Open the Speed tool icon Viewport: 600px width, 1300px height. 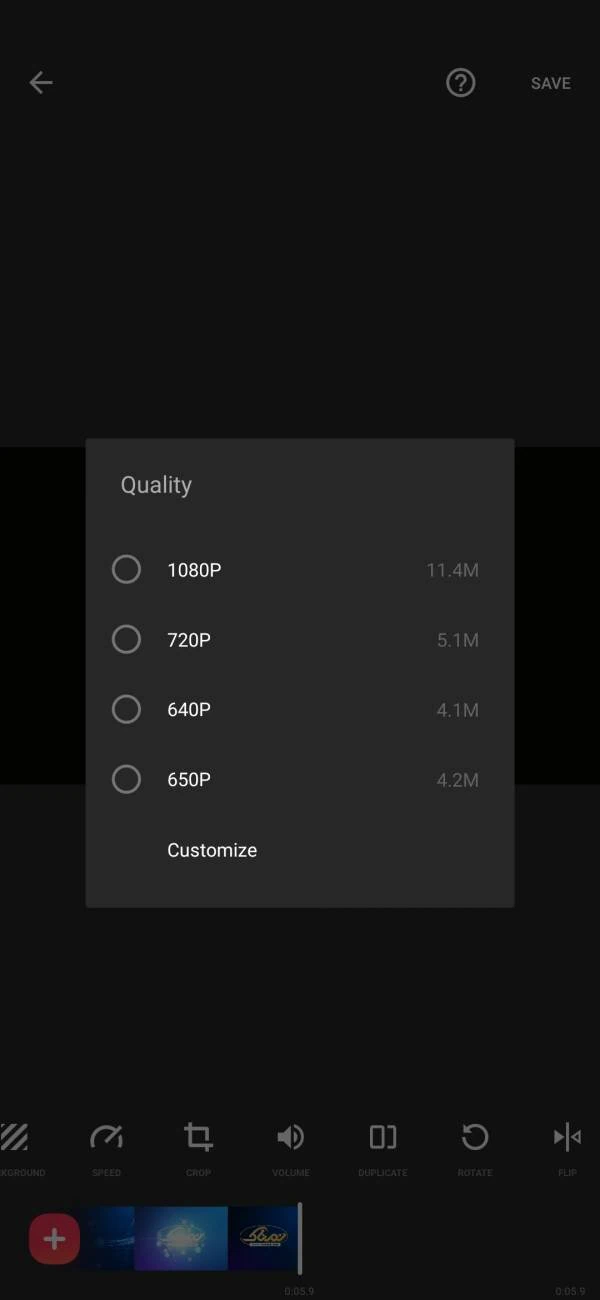pos(106,1137)
